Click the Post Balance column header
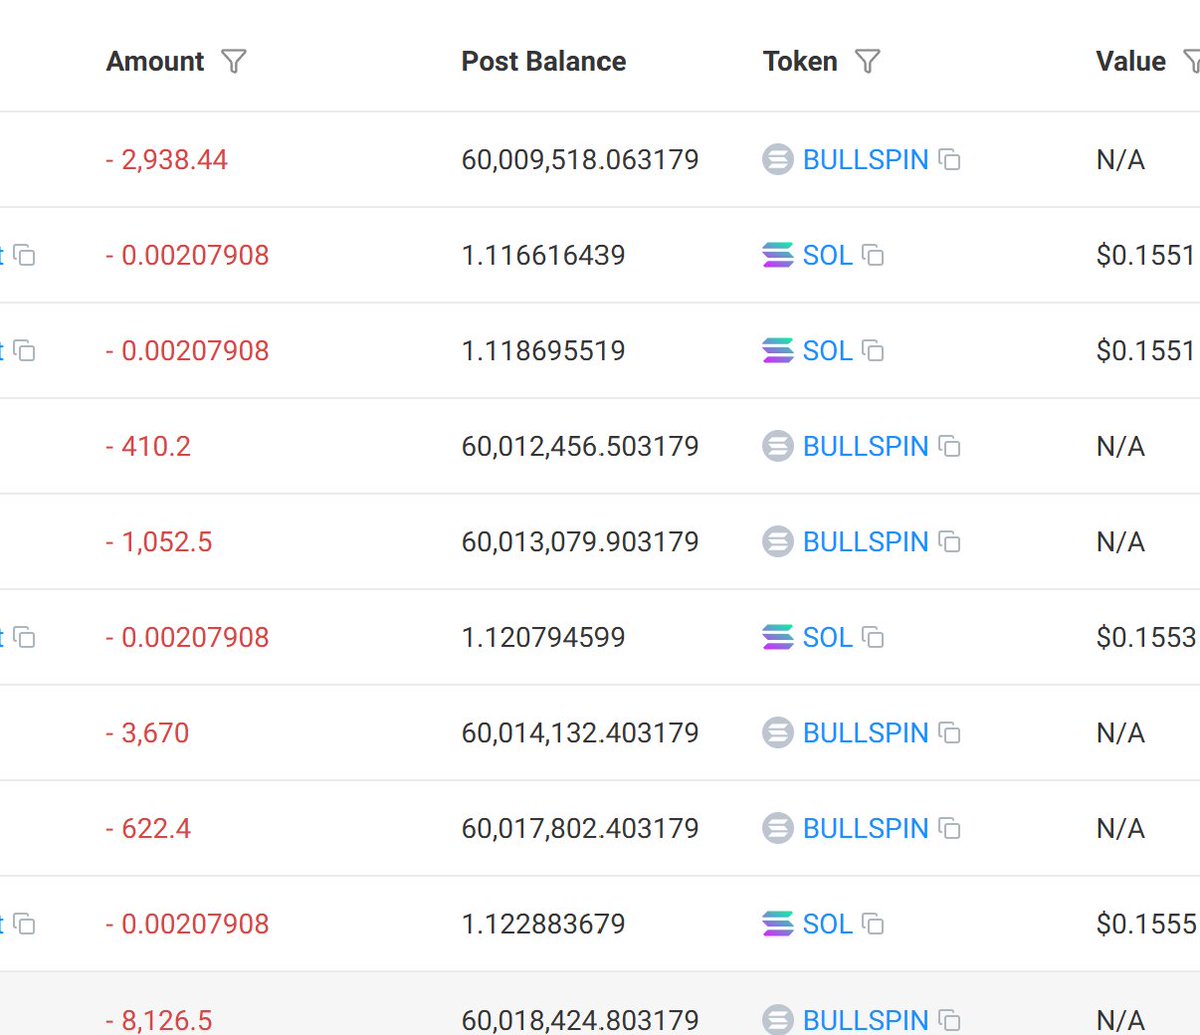 click(x=544, y=62)
